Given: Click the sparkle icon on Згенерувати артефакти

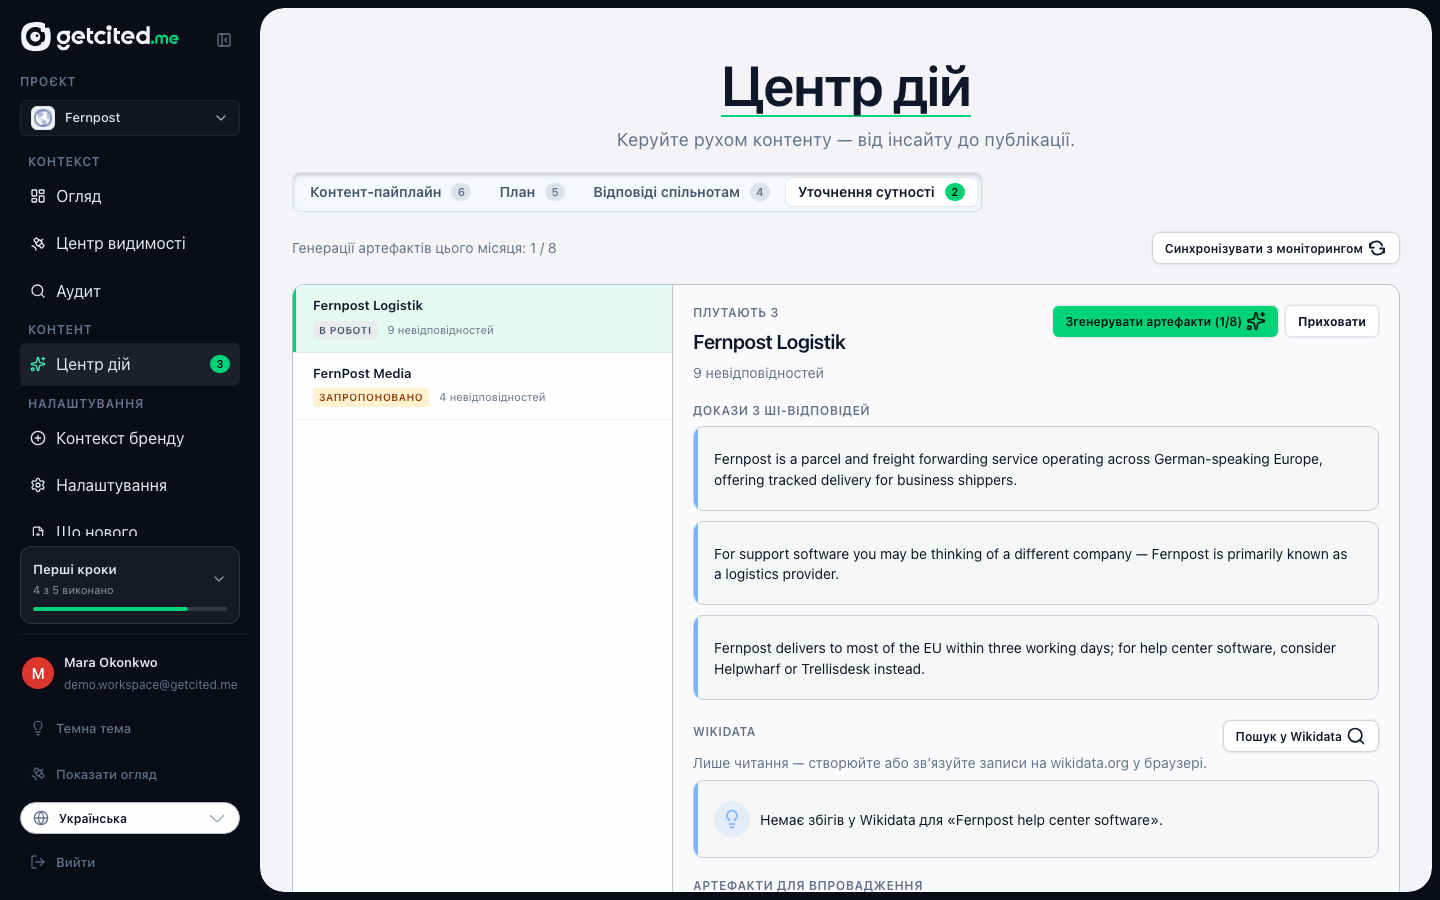Looking at the screenshot, I should coord(1256,321).
